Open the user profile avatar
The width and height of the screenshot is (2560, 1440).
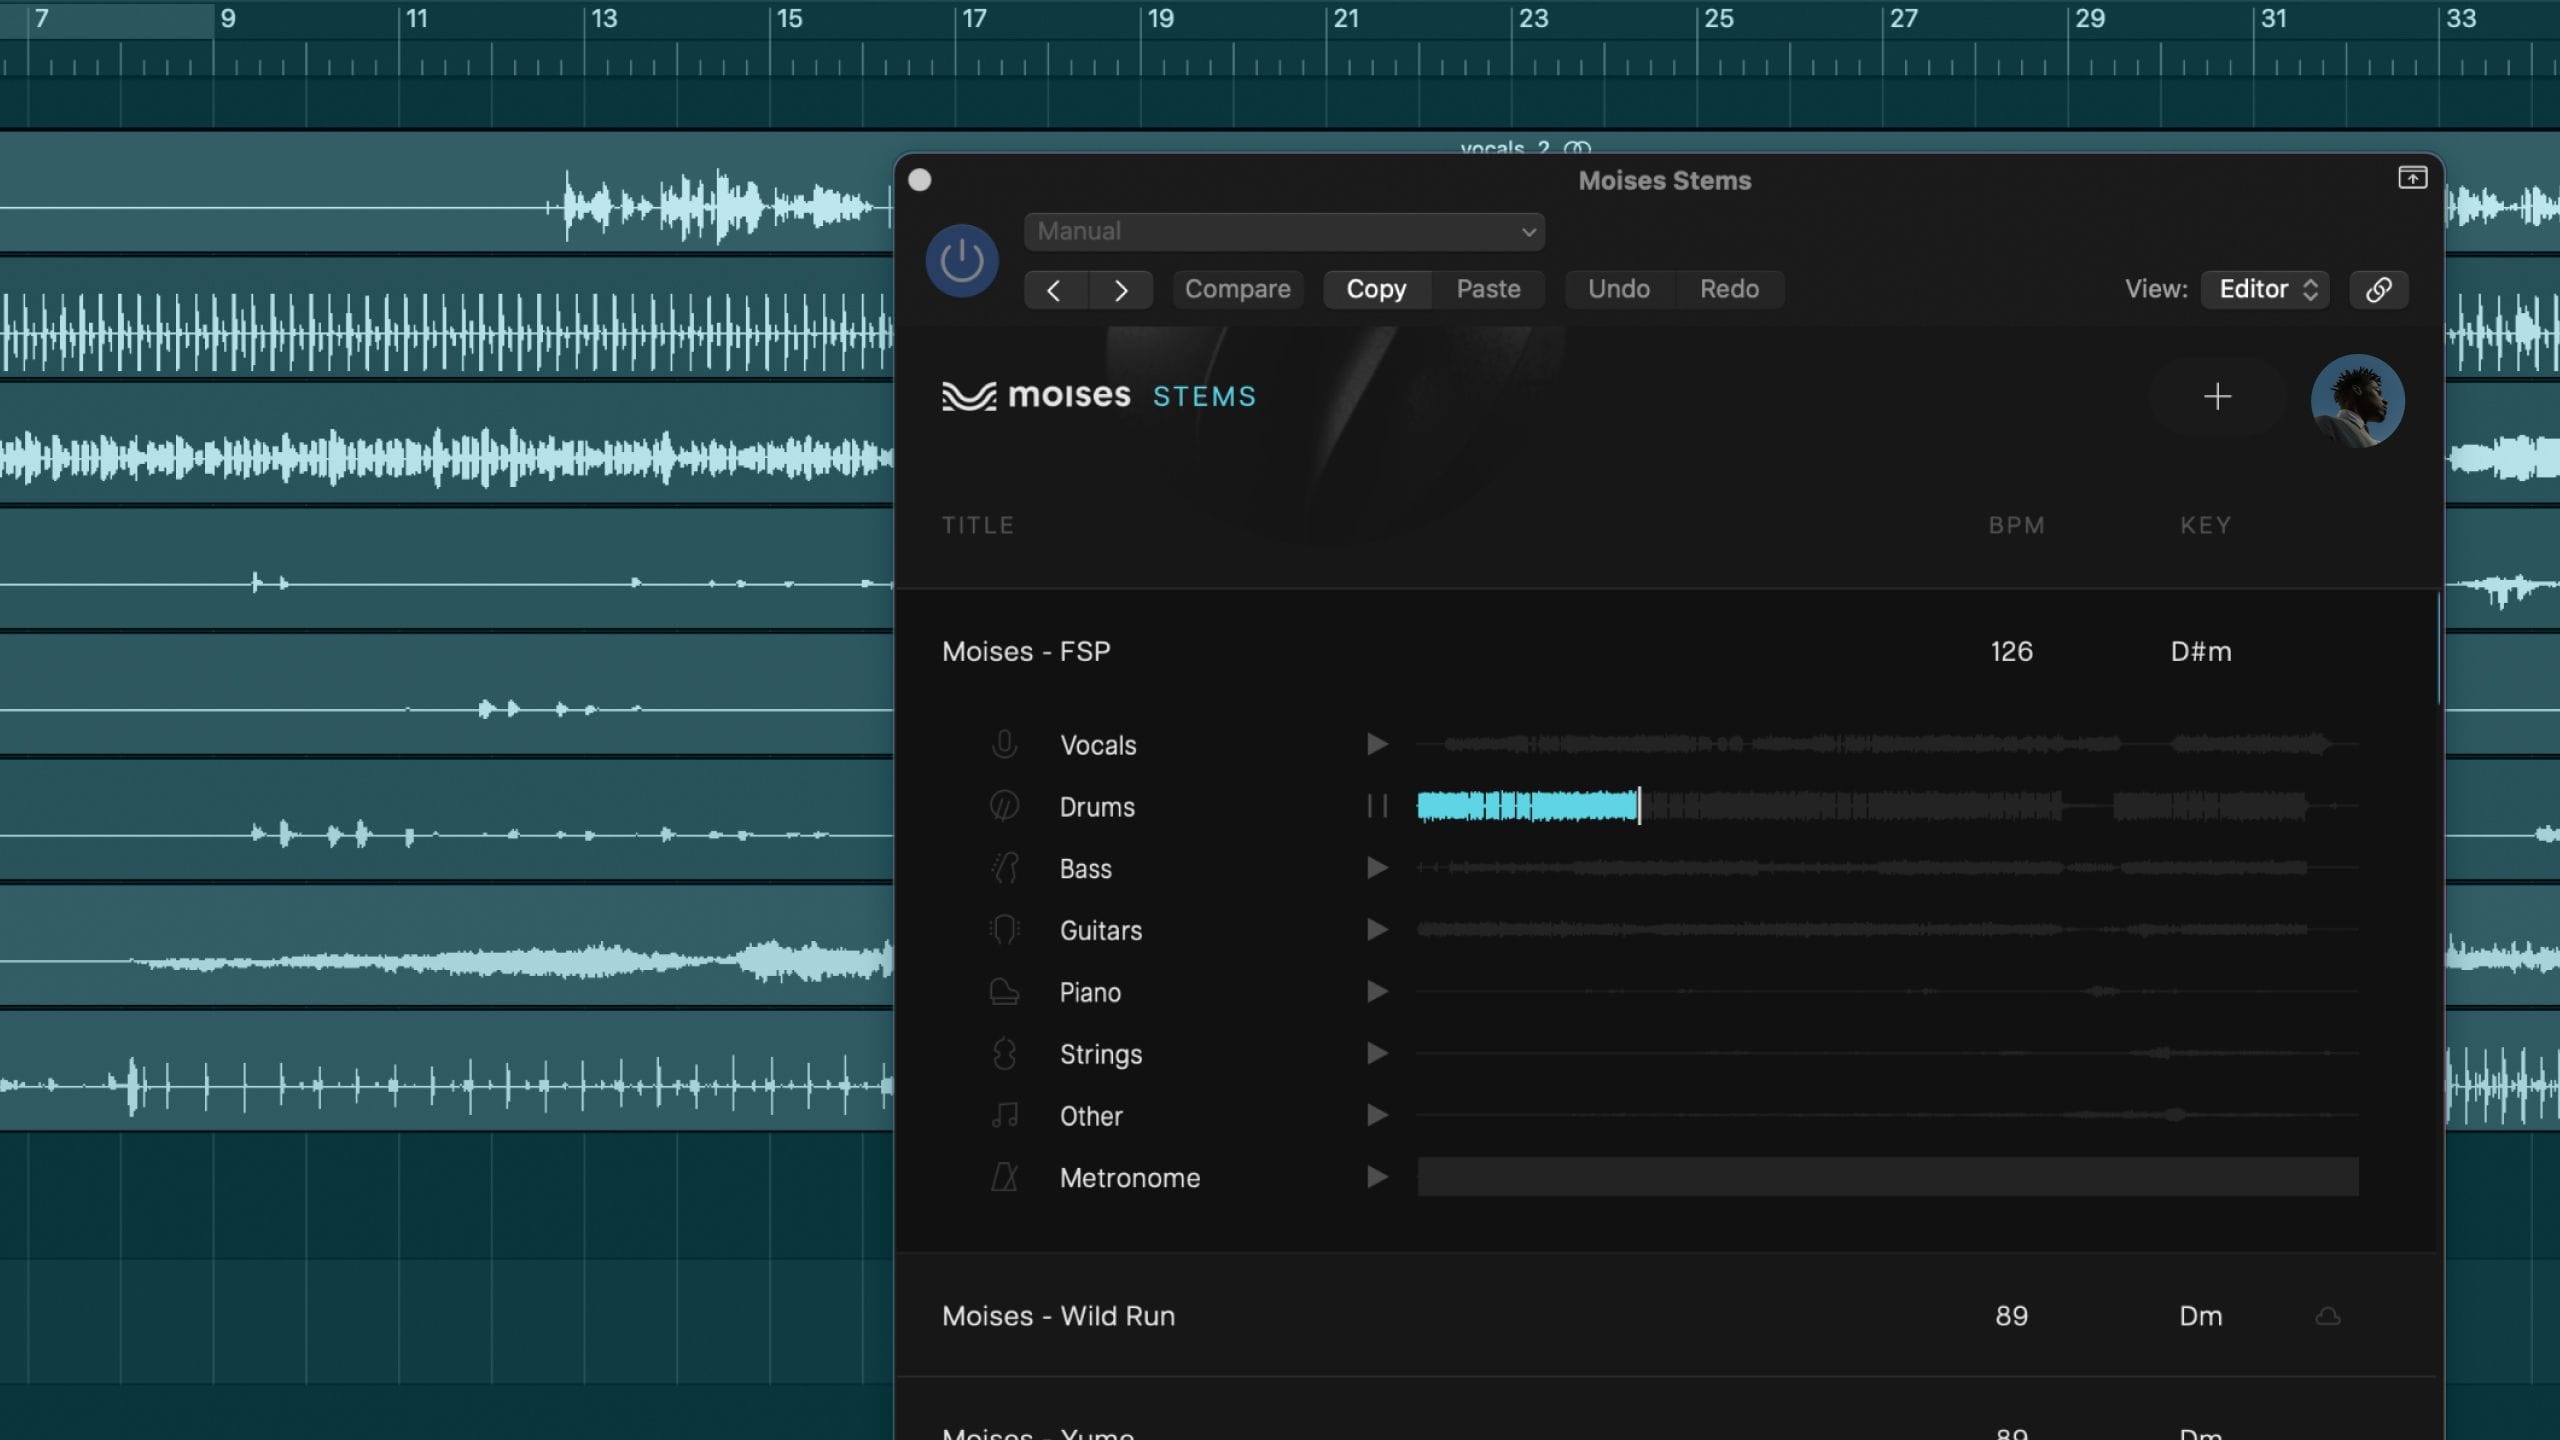pos(2357,400)
